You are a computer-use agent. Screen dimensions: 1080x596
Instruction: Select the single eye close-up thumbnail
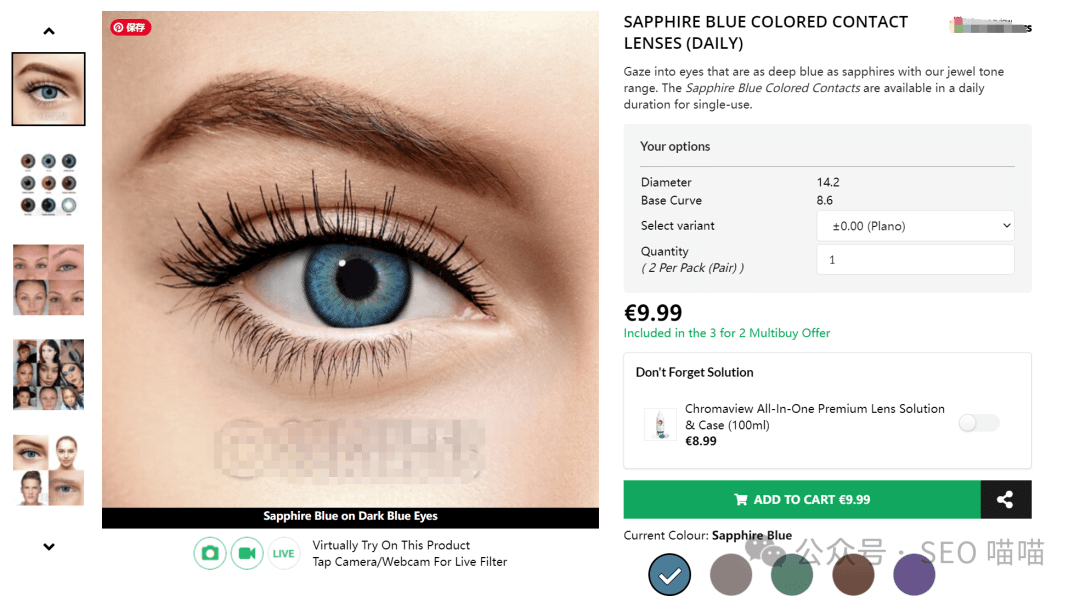(48, 89)
